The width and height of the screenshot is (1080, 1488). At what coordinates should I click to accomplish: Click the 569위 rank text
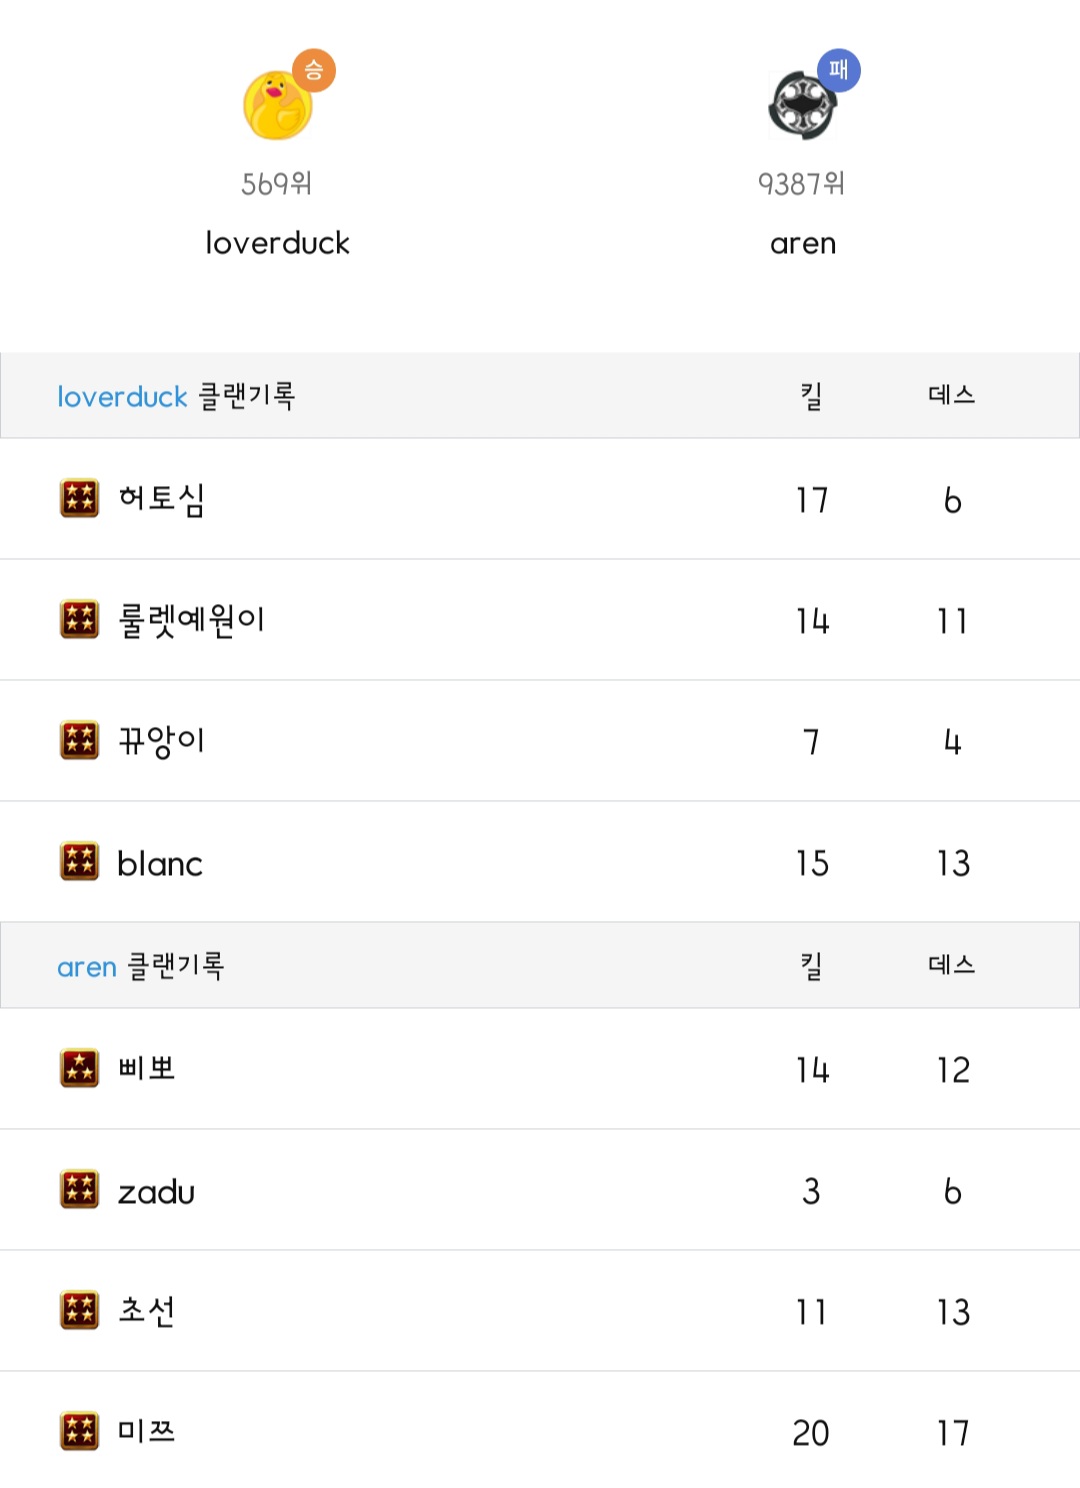277,184
